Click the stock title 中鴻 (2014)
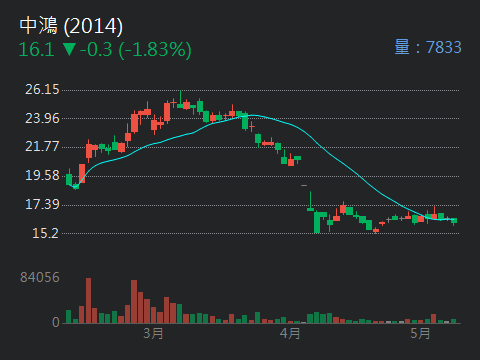 pyautogui.click(x=71, y=26)
